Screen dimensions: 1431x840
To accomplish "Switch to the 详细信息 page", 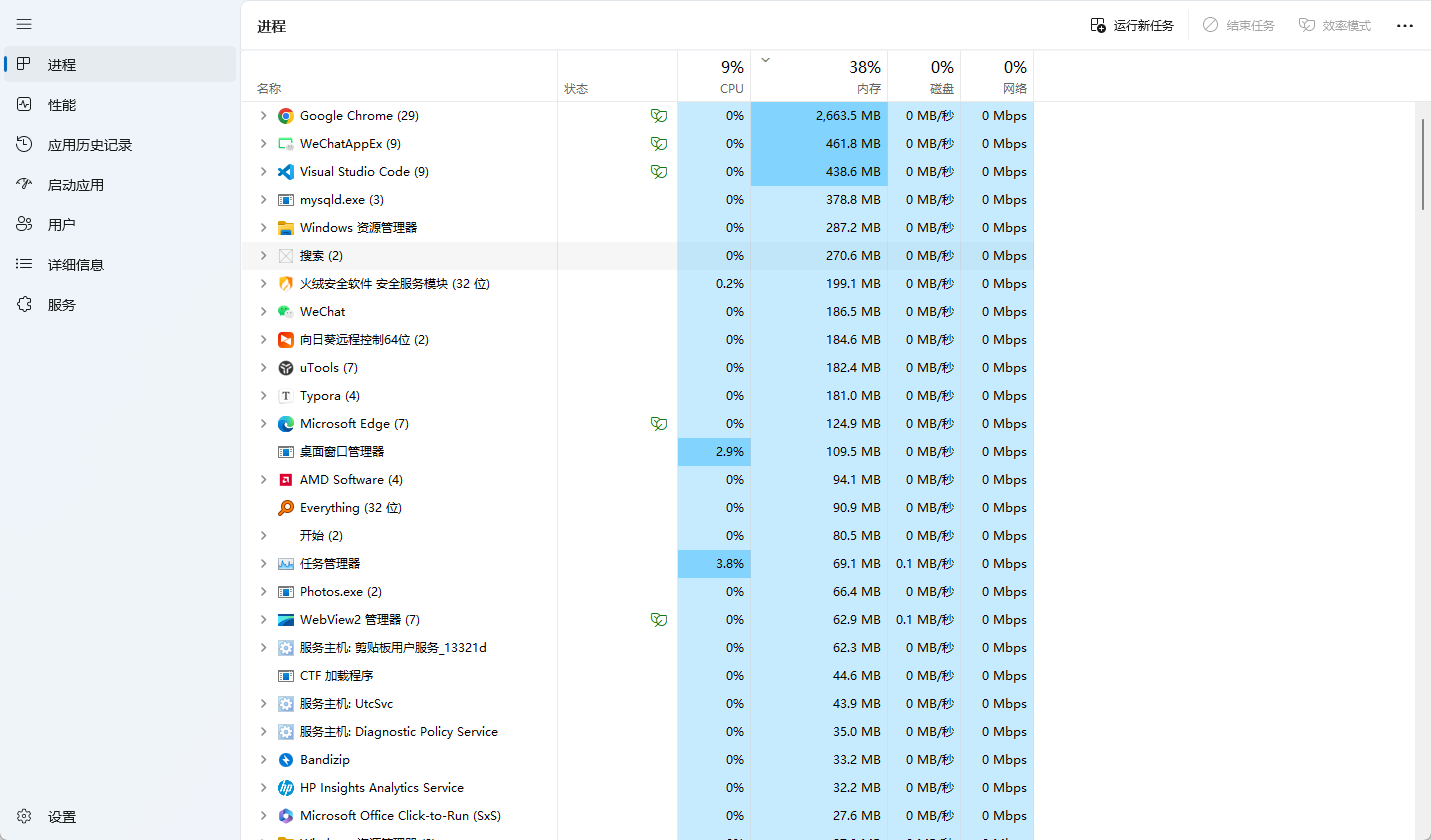I will 120,265.
